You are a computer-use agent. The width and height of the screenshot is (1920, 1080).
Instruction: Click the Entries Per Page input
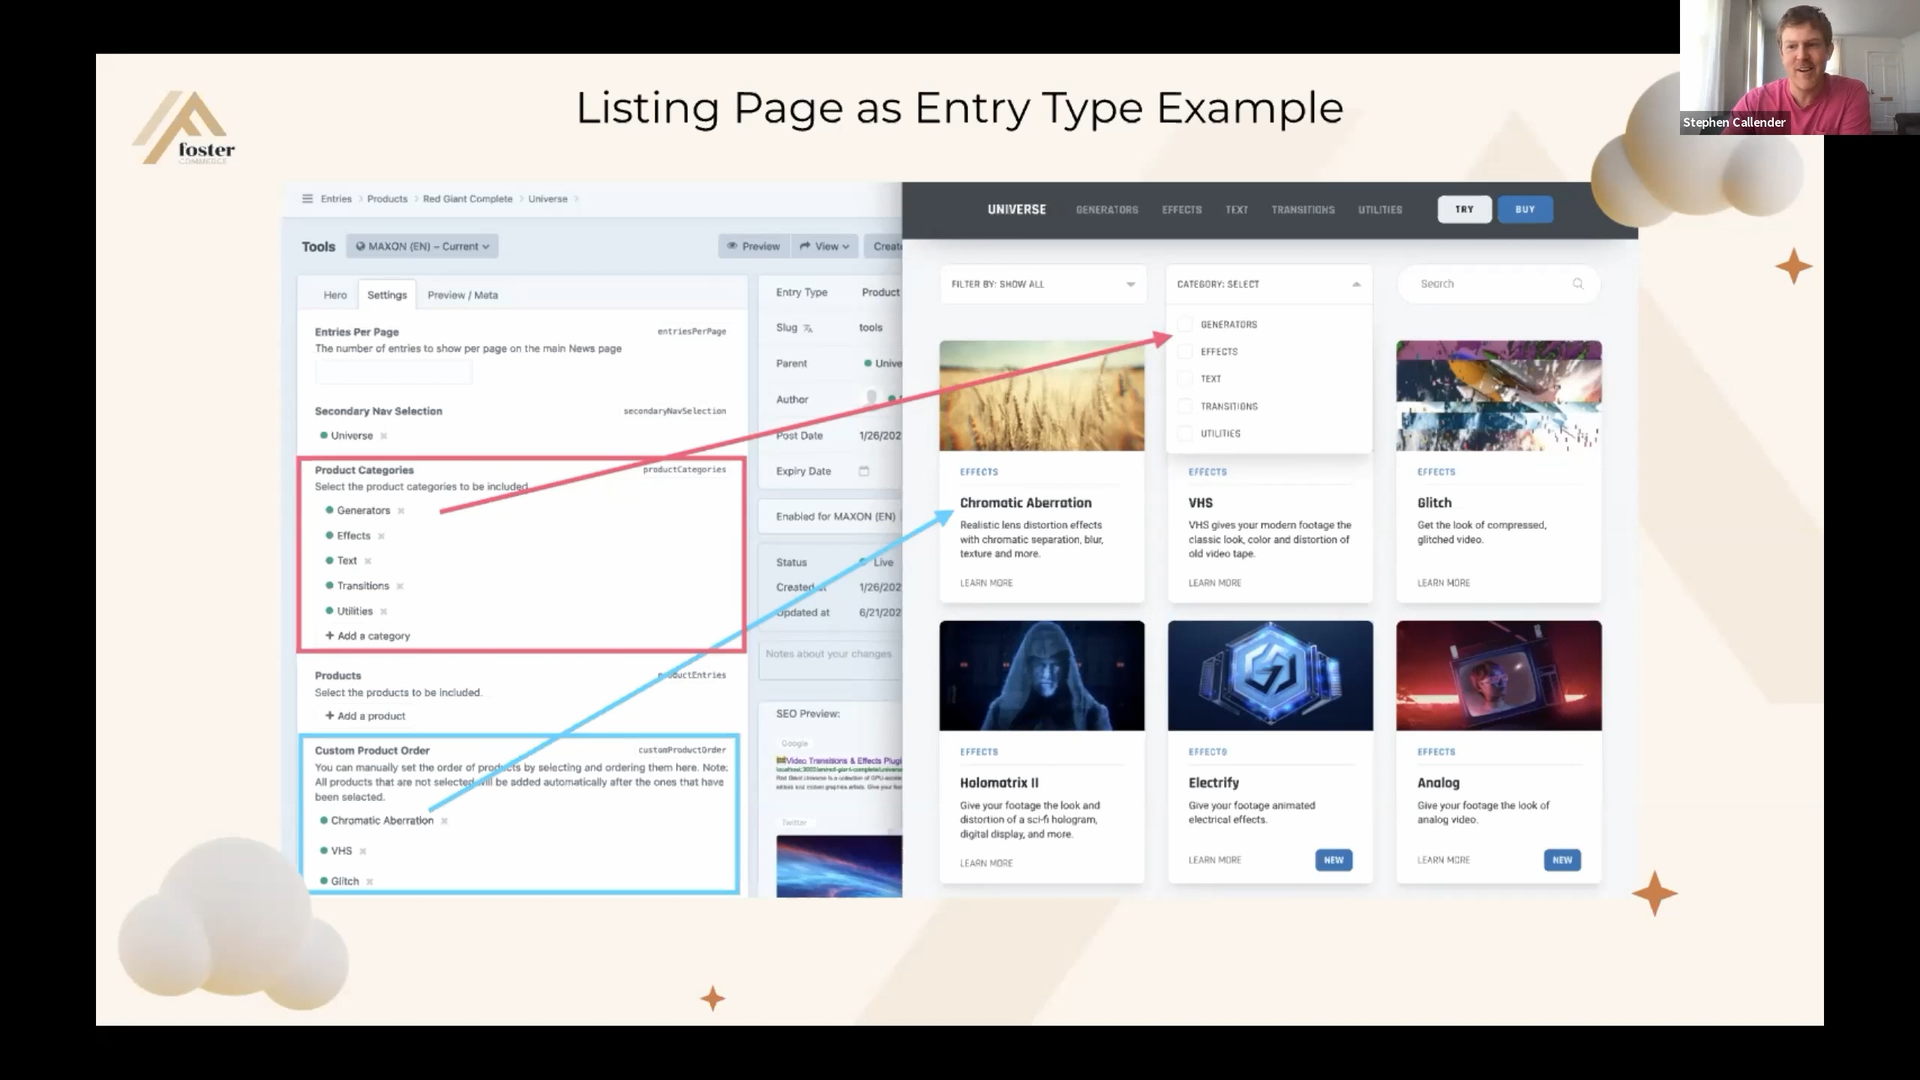[393, 372]
